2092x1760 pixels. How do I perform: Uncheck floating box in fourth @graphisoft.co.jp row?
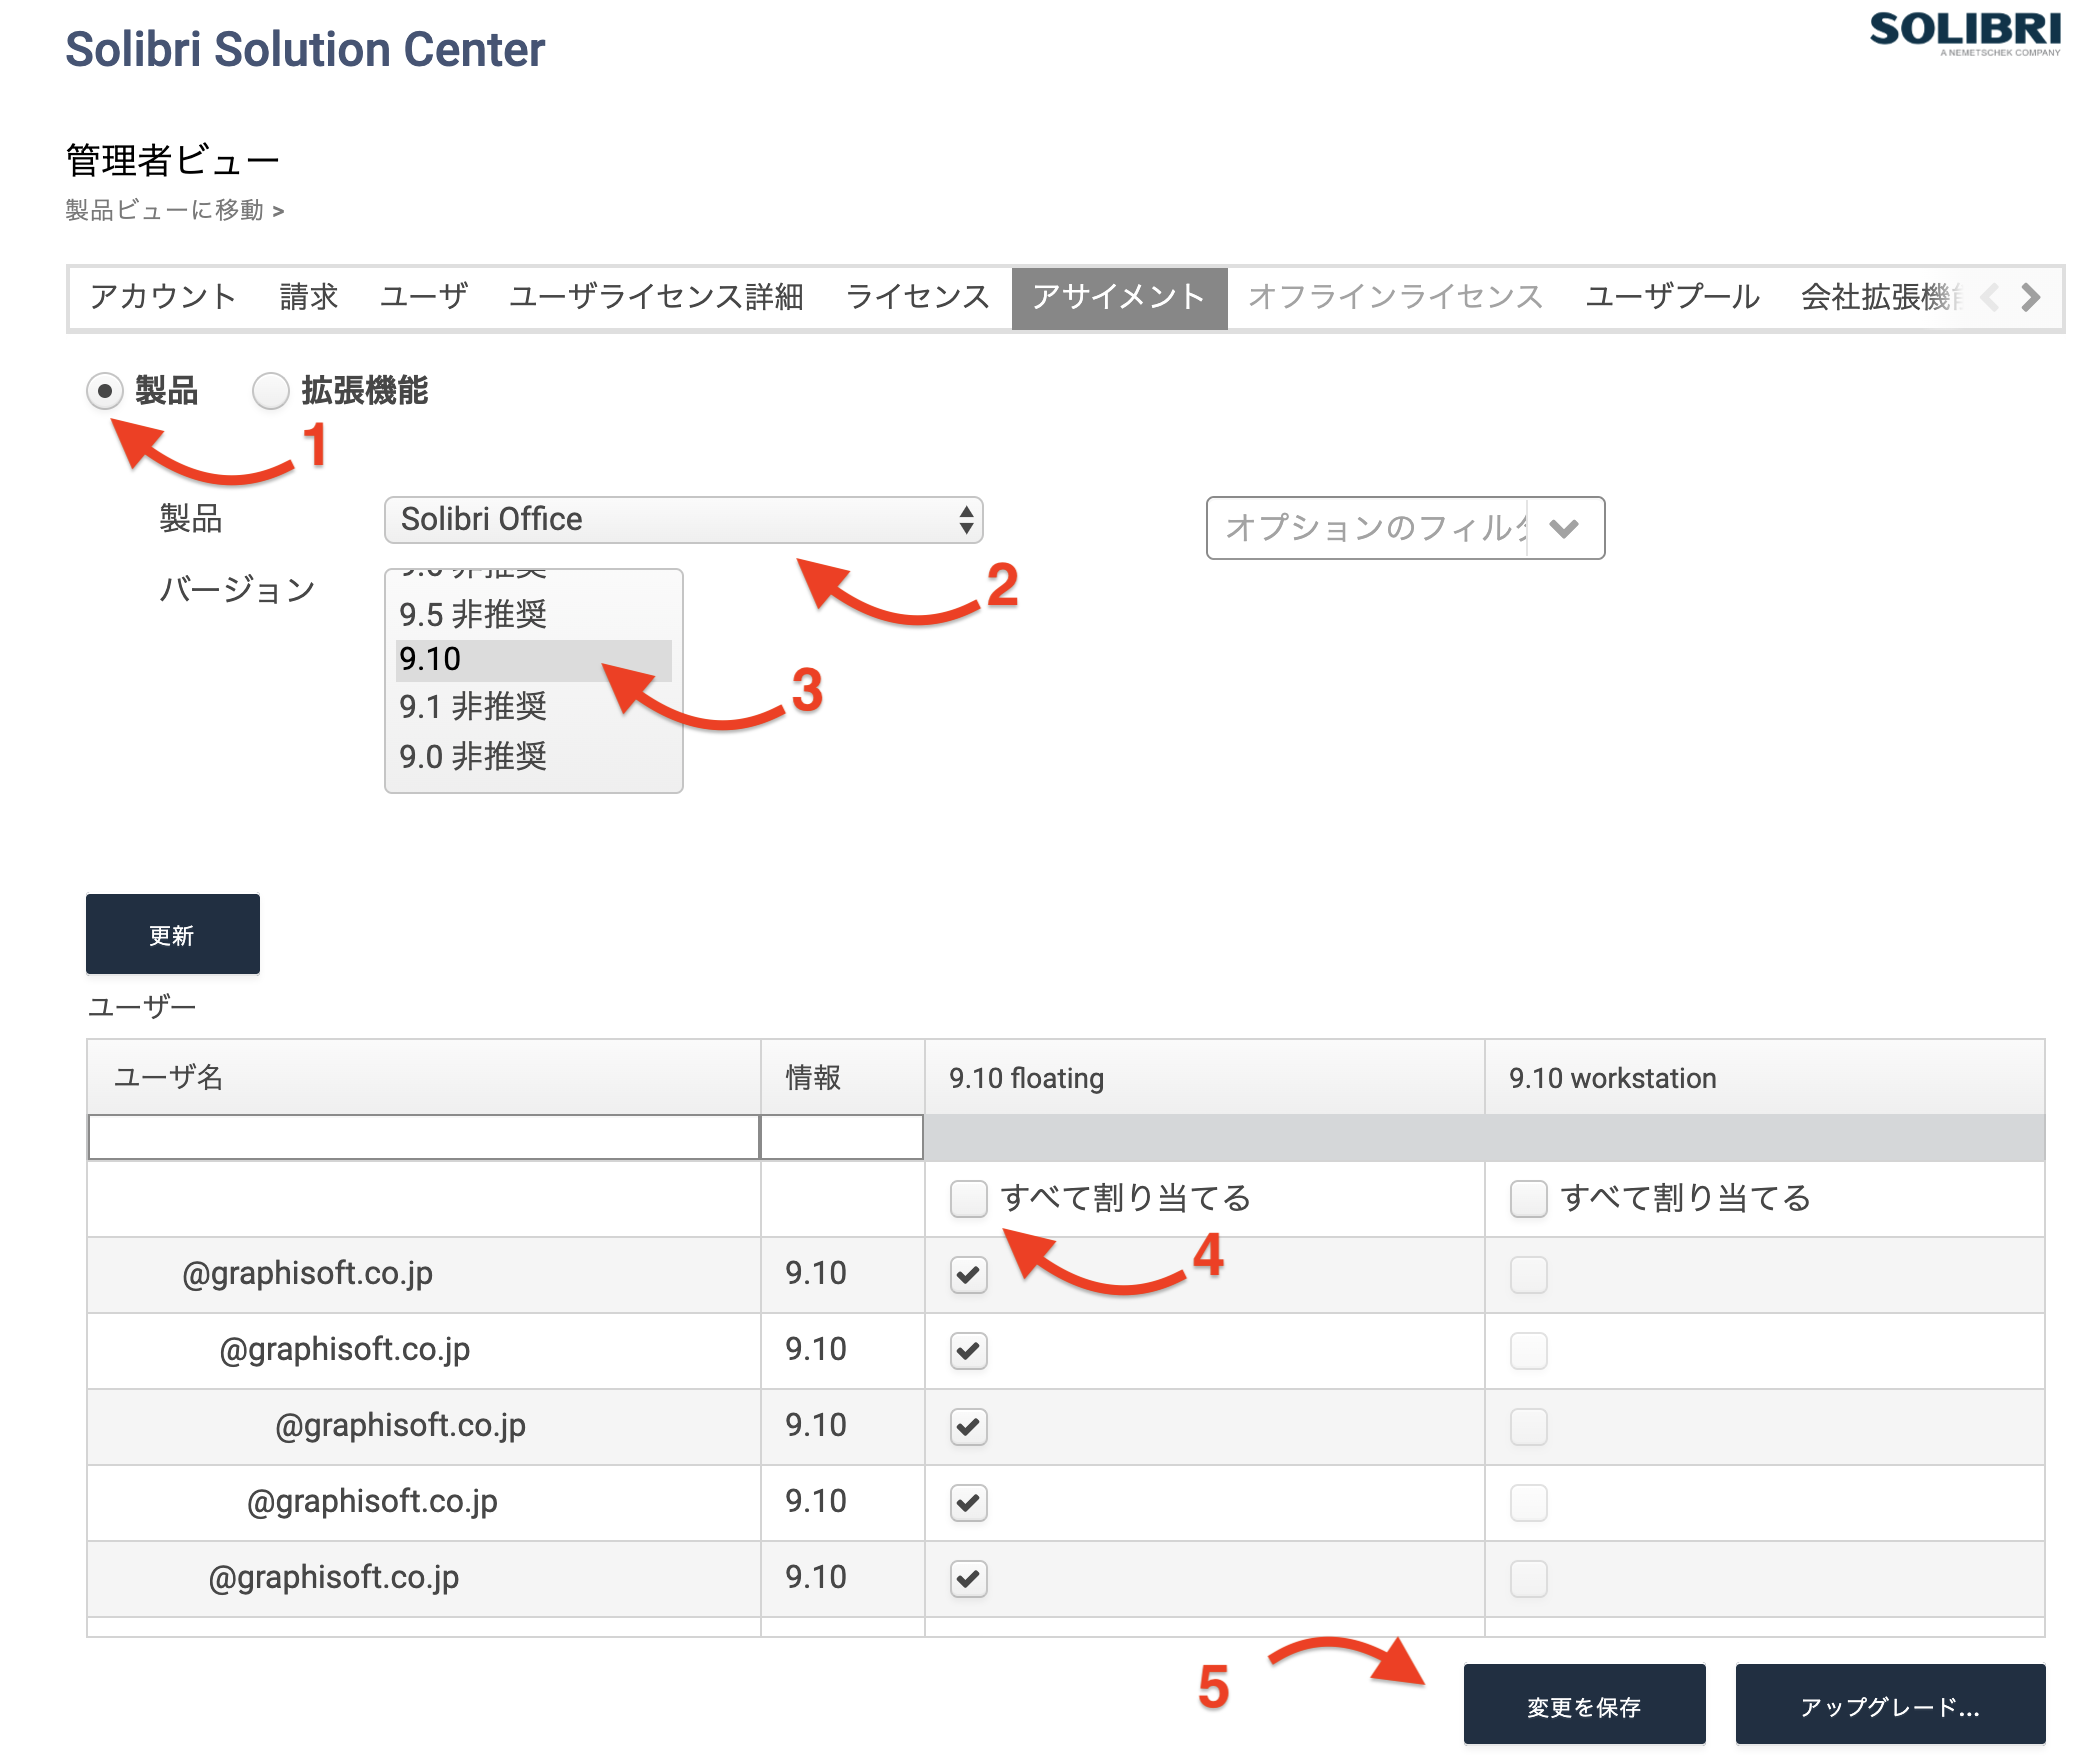[968, 1503]
